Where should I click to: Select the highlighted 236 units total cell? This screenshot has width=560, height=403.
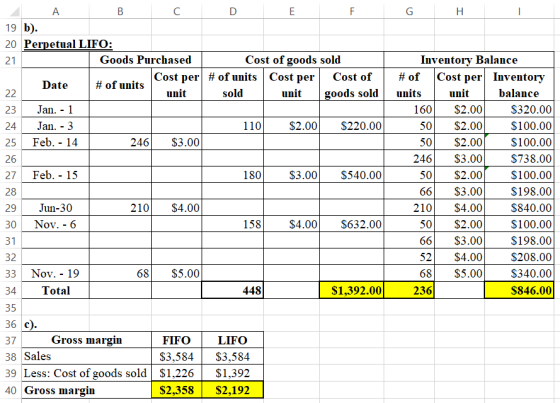click(409, 290)
